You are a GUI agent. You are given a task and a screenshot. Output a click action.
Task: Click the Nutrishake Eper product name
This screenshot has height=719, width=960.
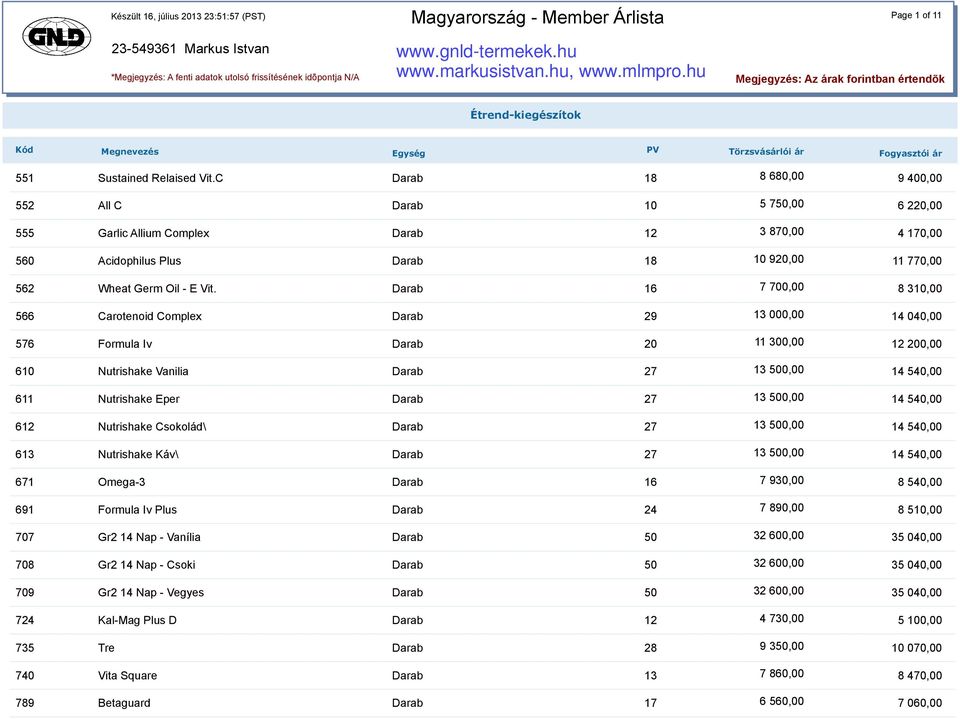point(139,399)
